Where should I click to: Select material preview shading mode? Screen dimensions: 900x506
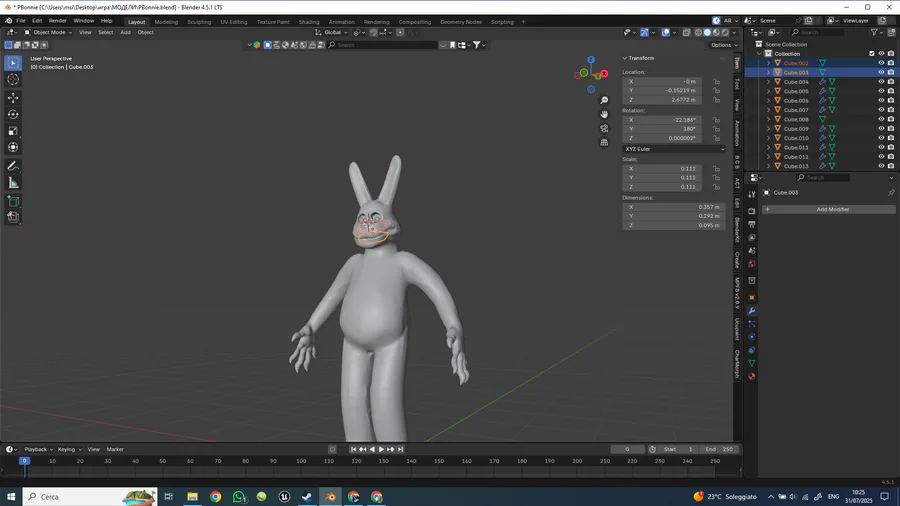point(716,33)
